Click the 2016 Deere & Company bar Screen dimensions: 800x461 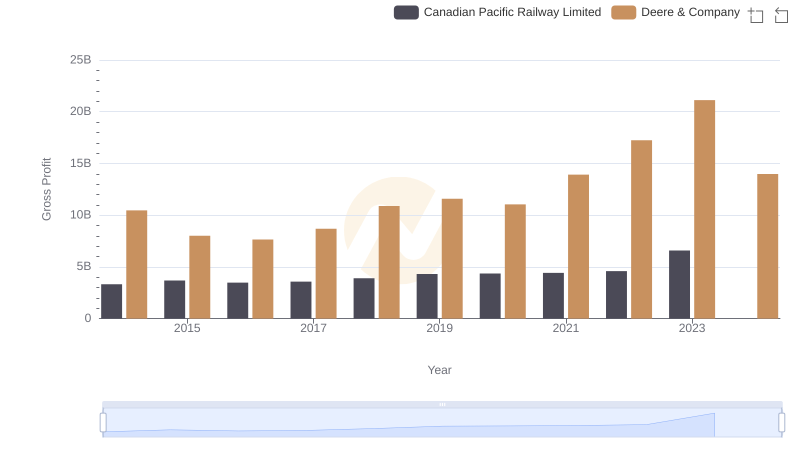tap(263, 279)
